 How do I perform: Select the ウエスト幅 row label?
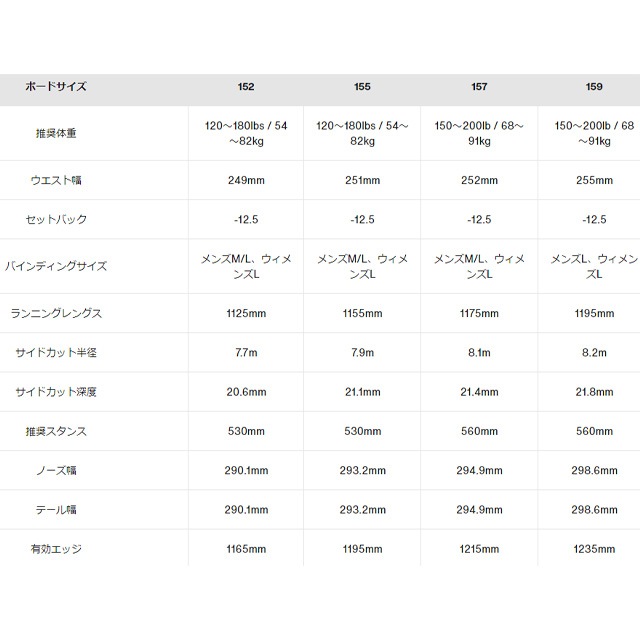[x=56, y=181]
